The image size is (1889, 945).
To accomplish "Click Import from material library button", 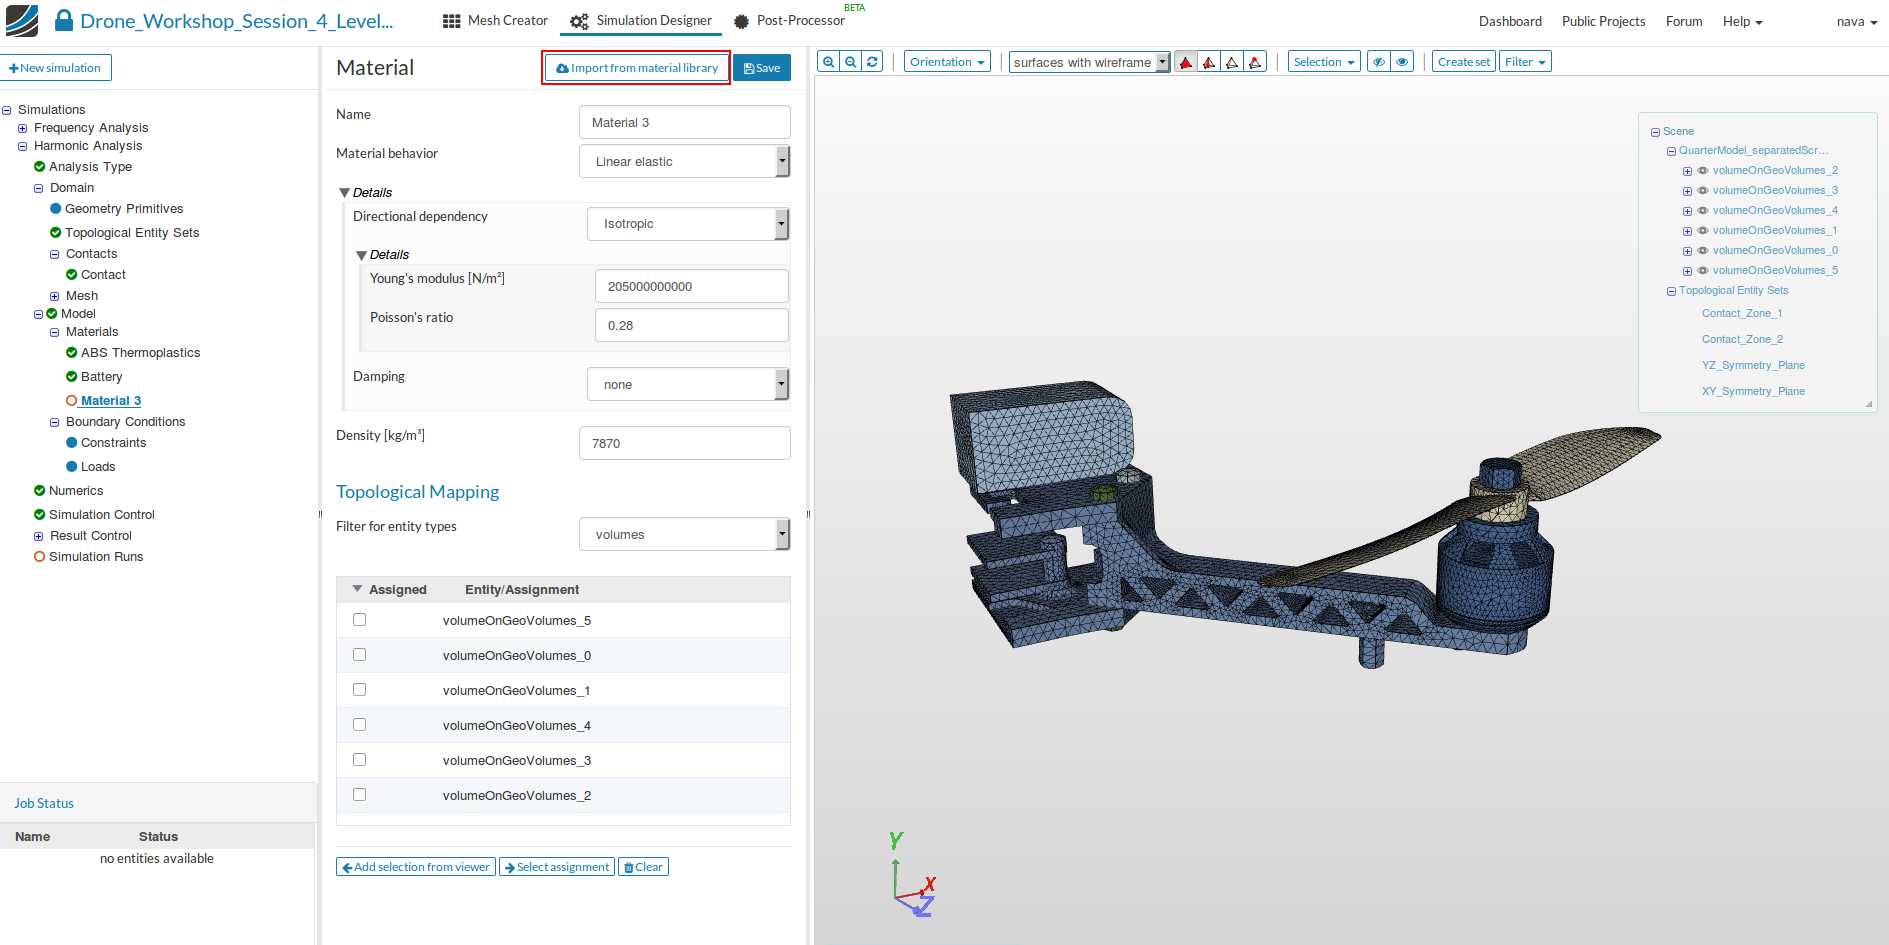I will click(x=637, y=68).
